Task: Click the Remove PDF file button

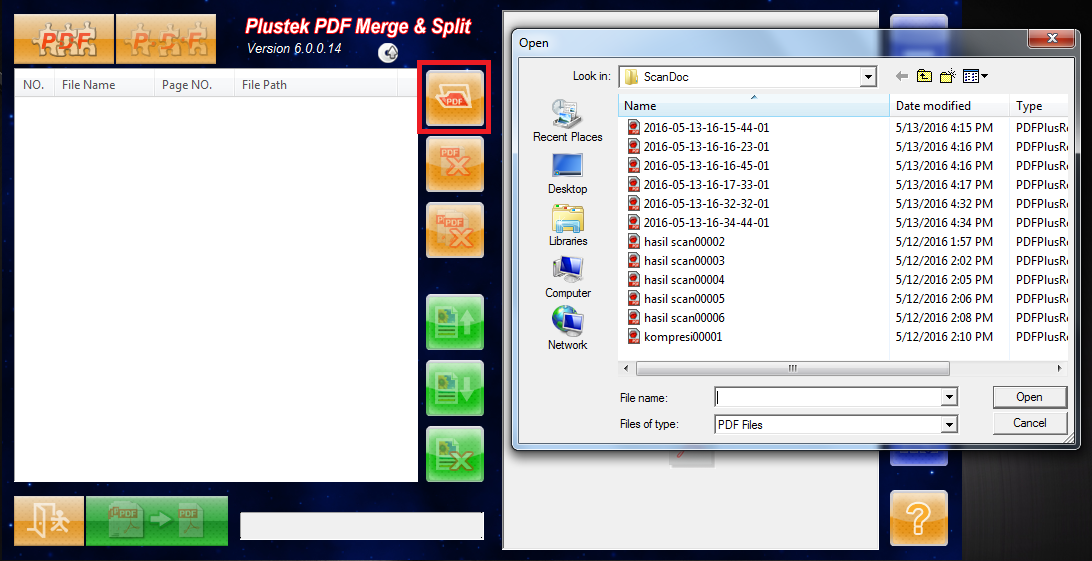Action: tap(455, 164)
